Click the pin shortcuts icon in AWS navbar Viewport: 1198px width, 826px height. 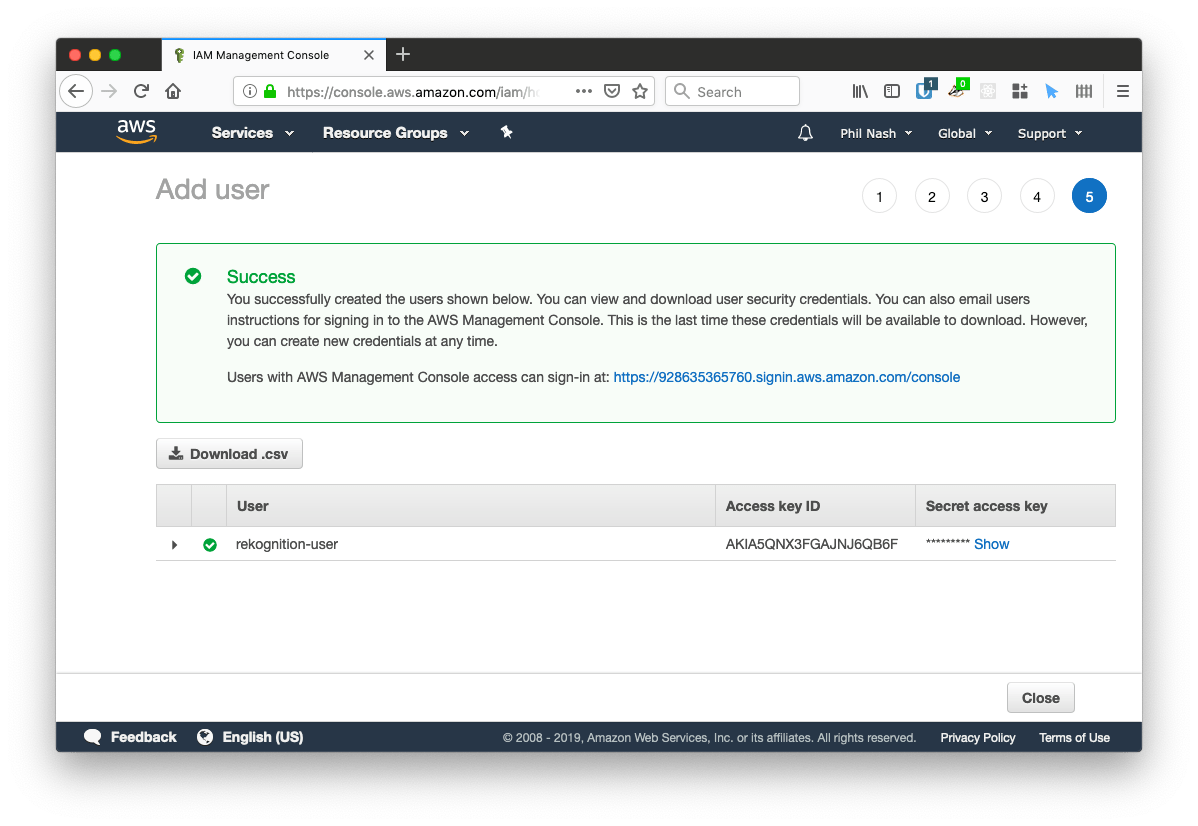(x=506, y=133)
